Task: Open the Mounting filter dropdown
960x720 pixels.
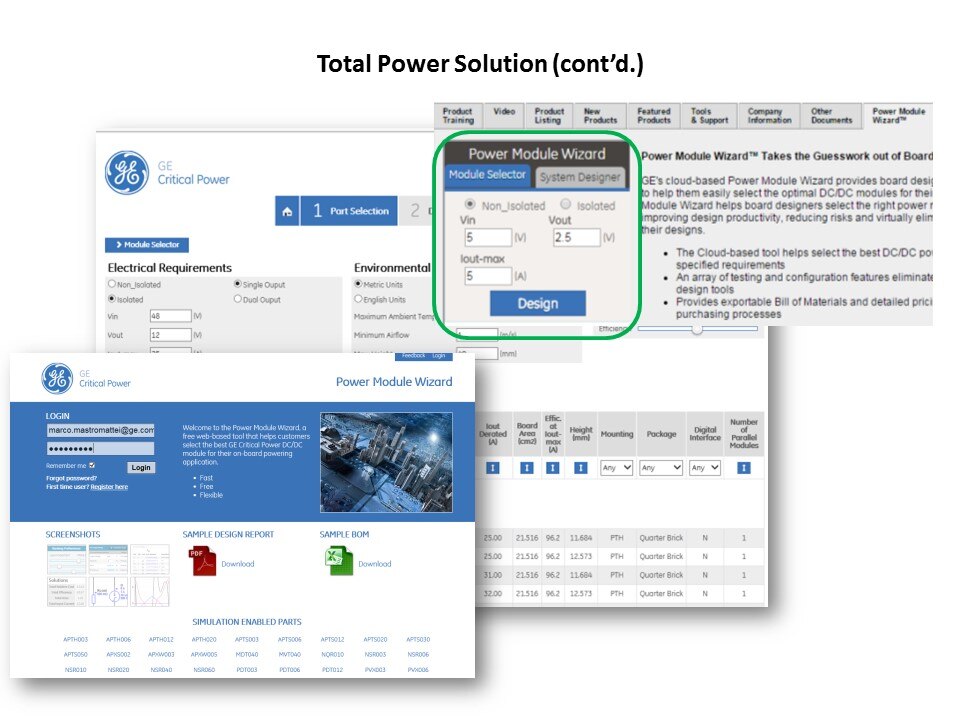Action: click(616, 468)
